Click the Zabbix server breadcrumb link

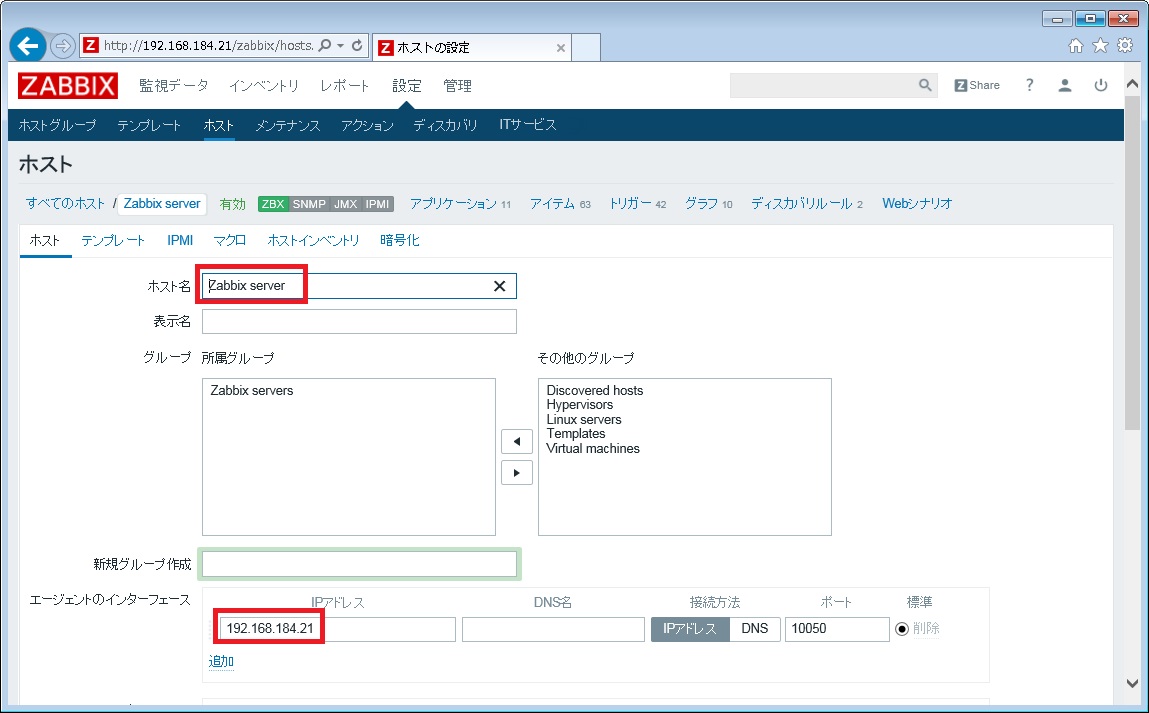tap(162, 204)
